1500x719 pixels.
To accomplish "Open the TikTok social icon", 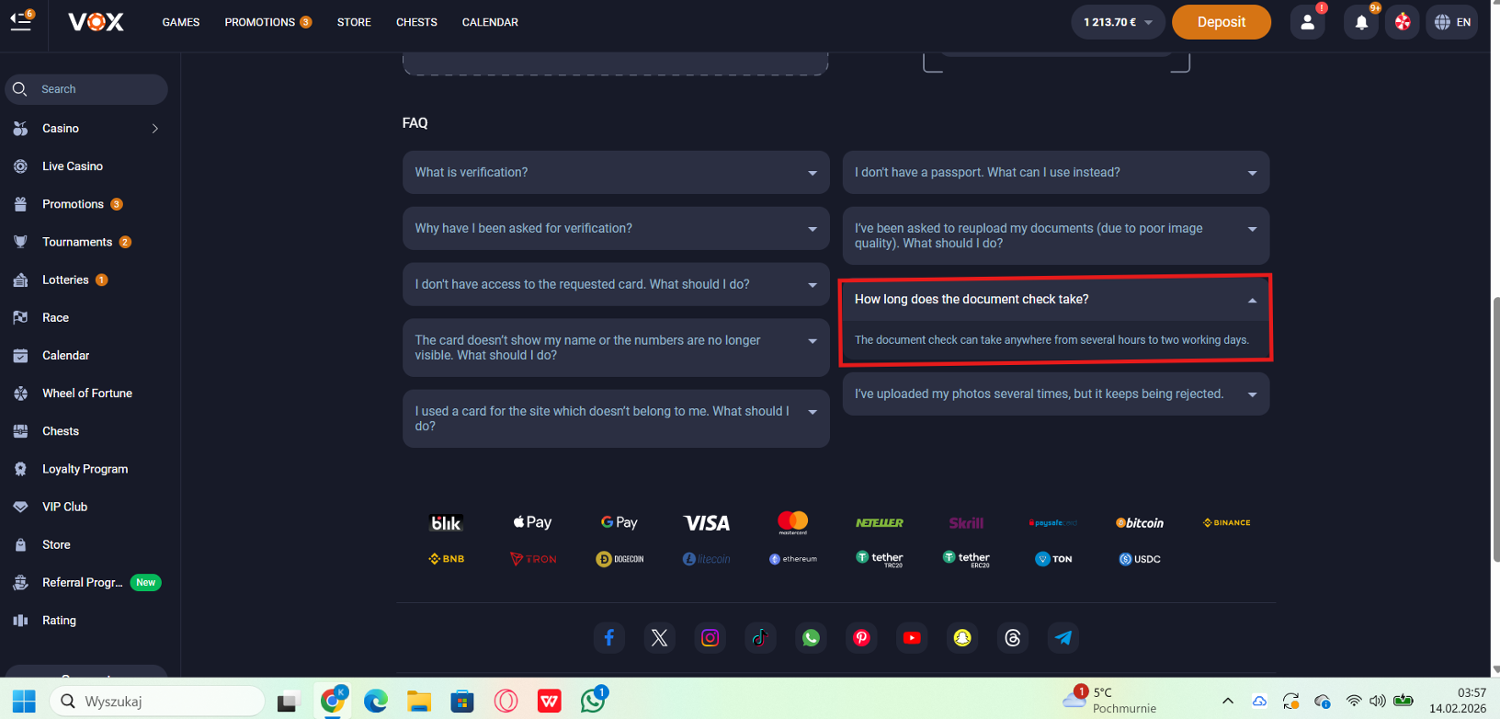I will click(x=760, y=638).
